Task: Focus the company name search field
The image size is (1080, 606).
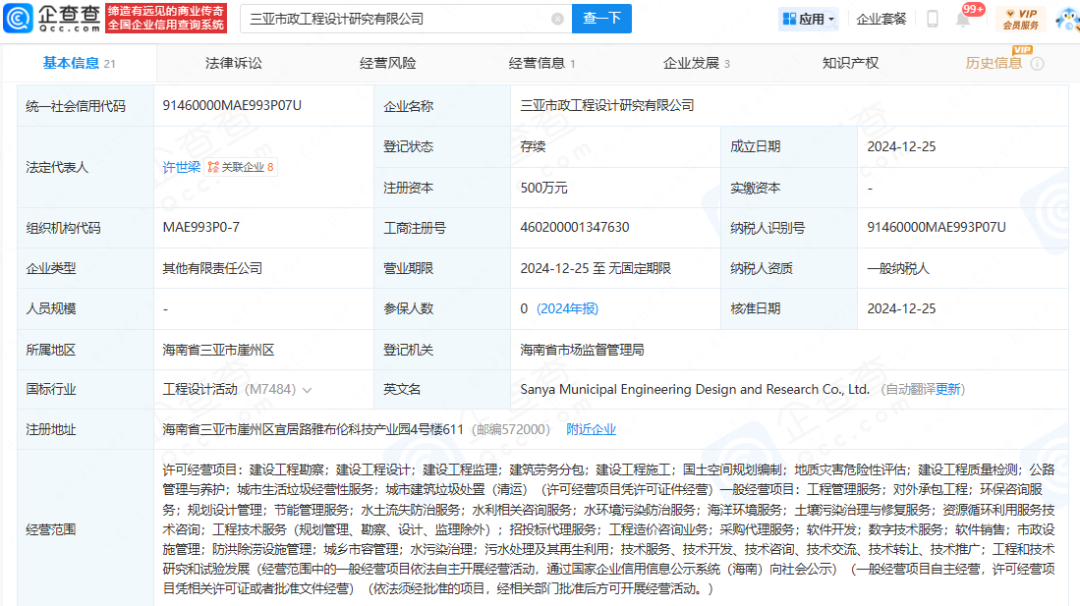Action: click(x=399, y=19)
